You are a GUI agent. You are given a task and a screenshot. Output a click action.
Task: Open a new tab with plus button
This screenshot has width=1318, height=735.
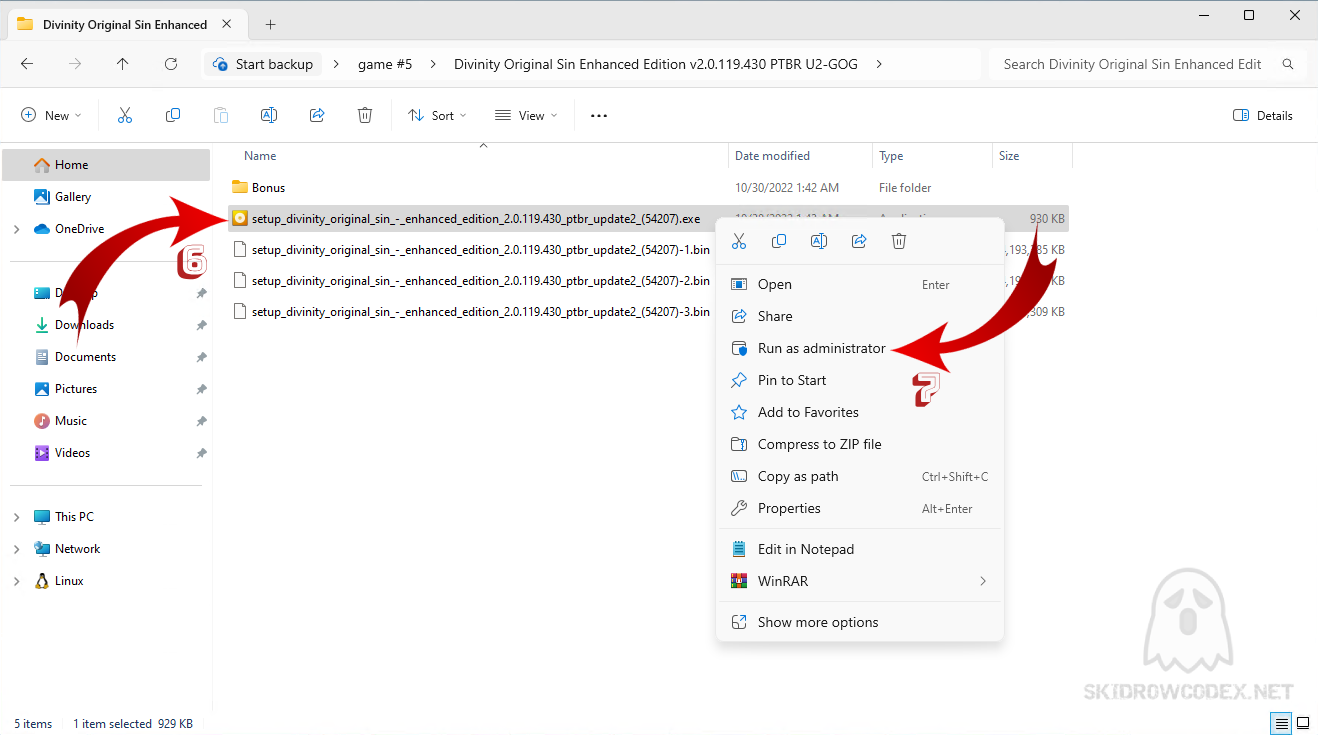(270, 24)
